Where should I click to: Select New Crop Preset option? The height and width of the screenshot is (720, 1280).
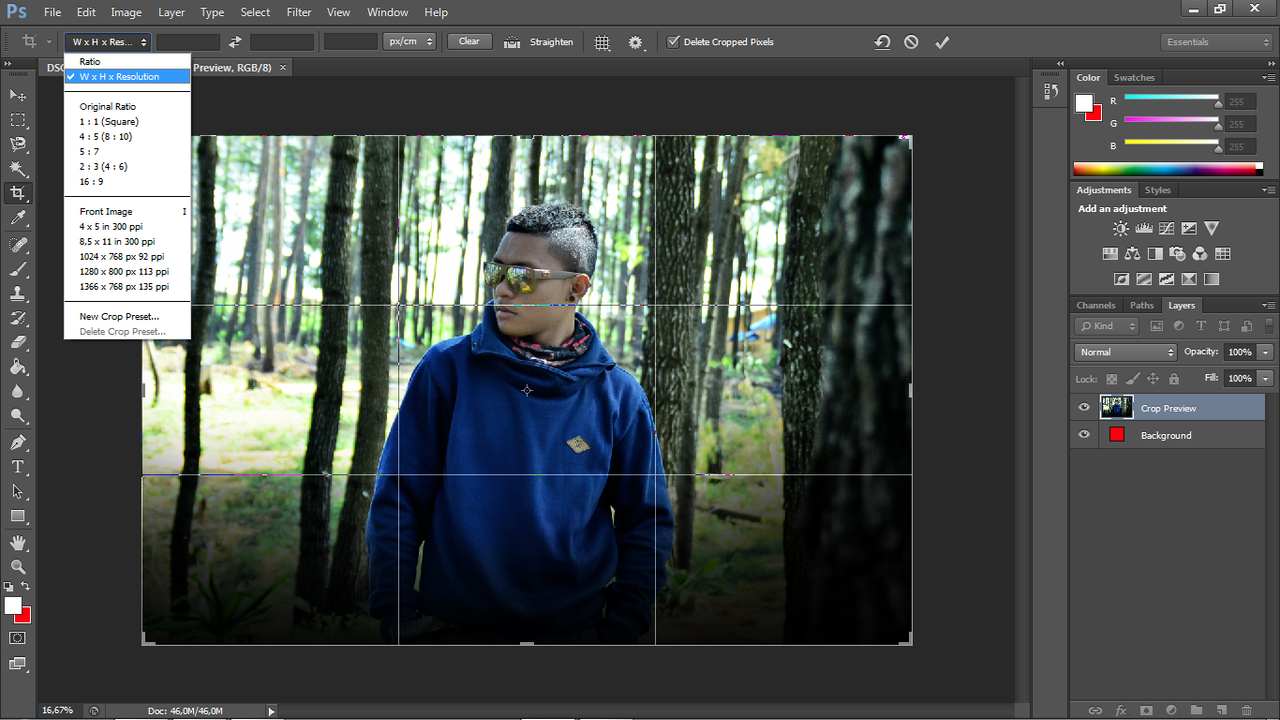[119, 317]
